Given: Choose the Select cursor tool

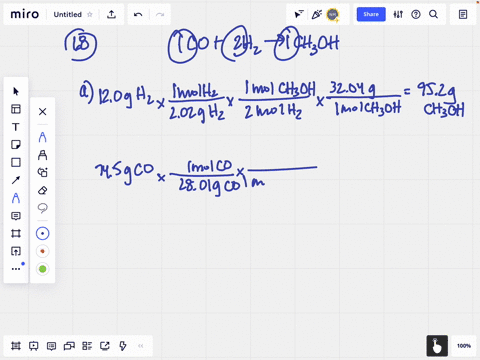Looking at the screenshot, I should point(16,91).
